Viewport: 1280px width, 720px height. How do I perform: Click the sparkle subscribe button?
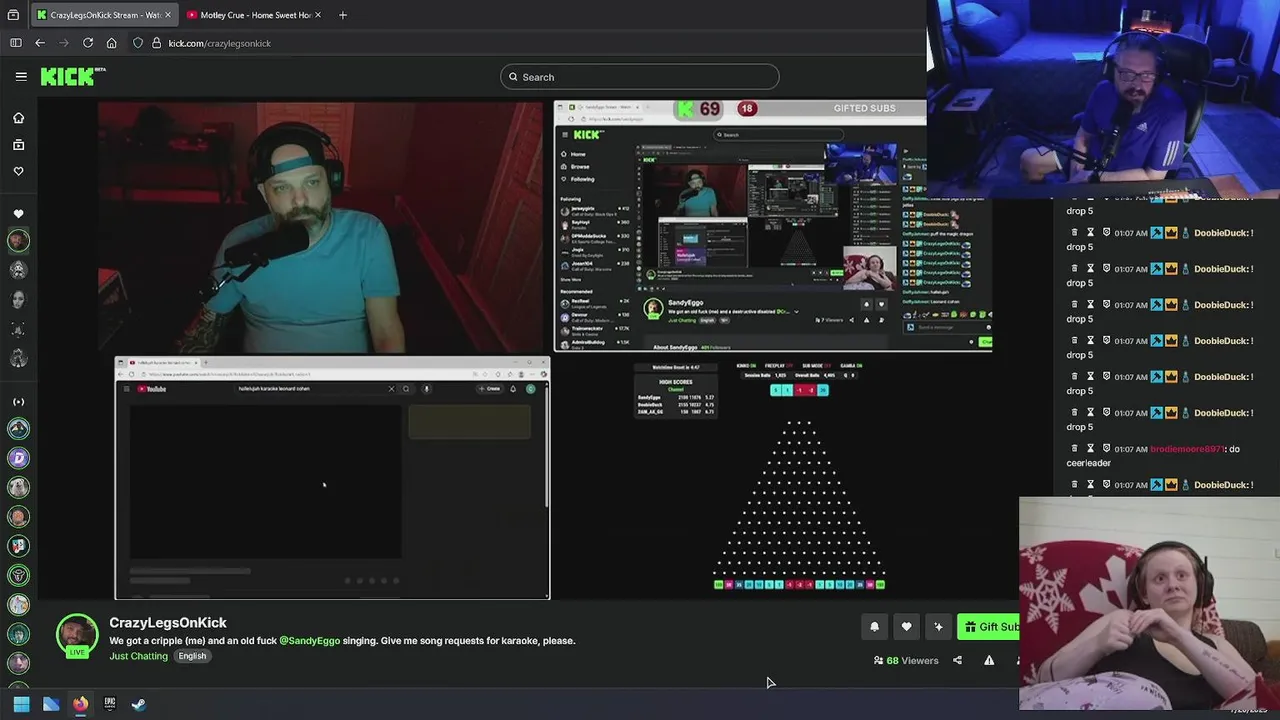pos(938,627)
